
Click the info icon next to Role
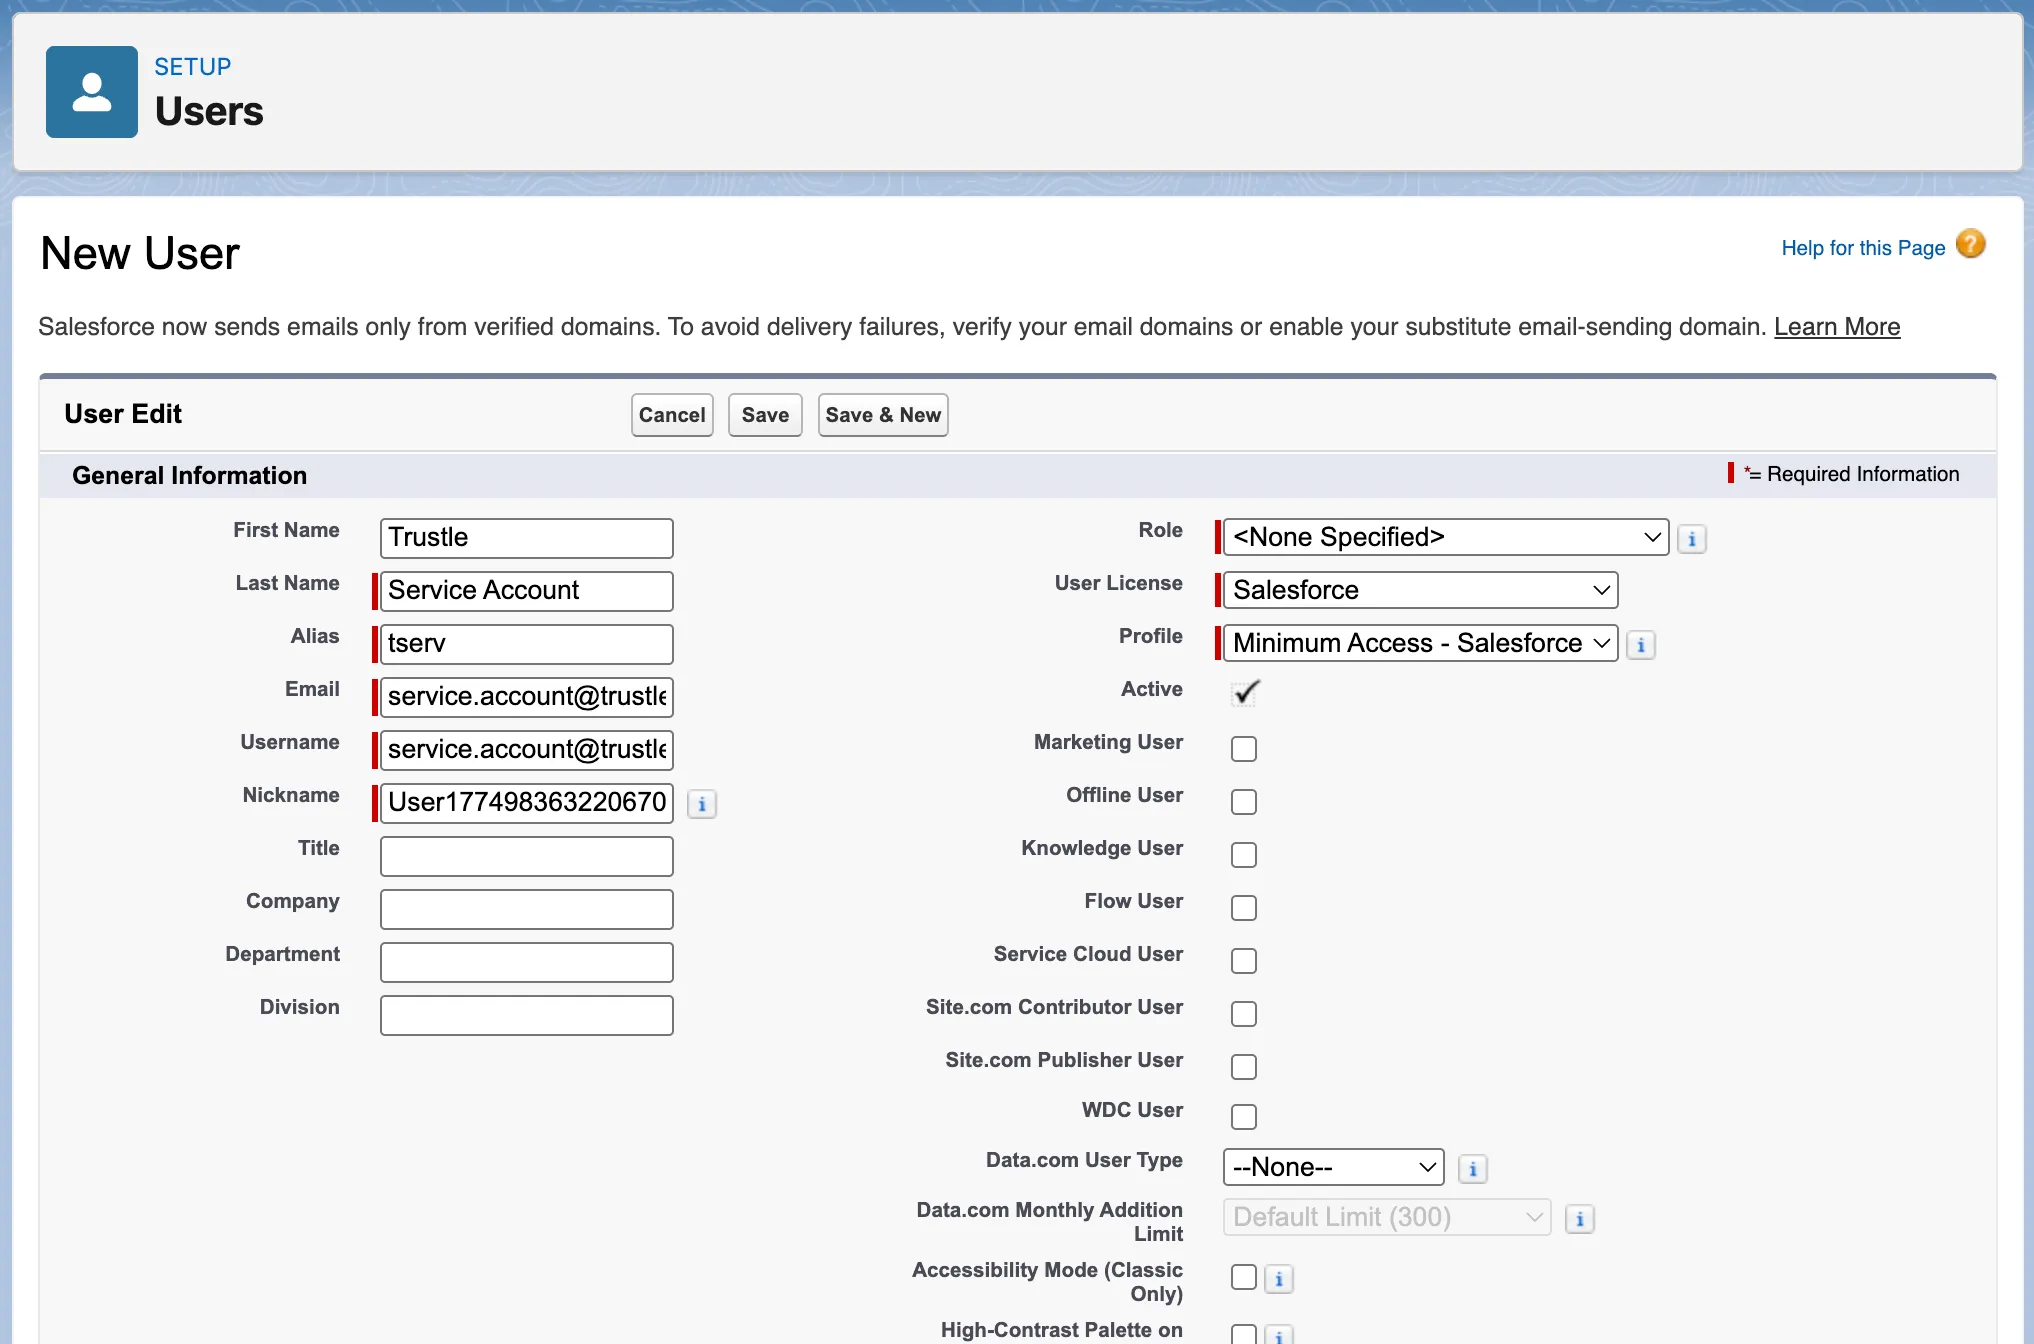pyautogui.click(x=1692, y=539)
